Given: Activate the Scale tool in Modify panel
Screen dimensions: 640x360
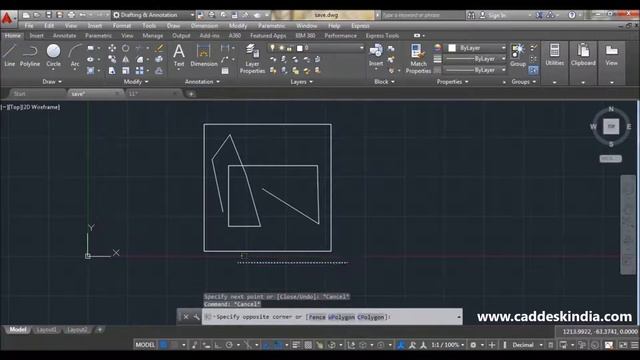Looking at the screenshot, I should (x=126, y=71).
